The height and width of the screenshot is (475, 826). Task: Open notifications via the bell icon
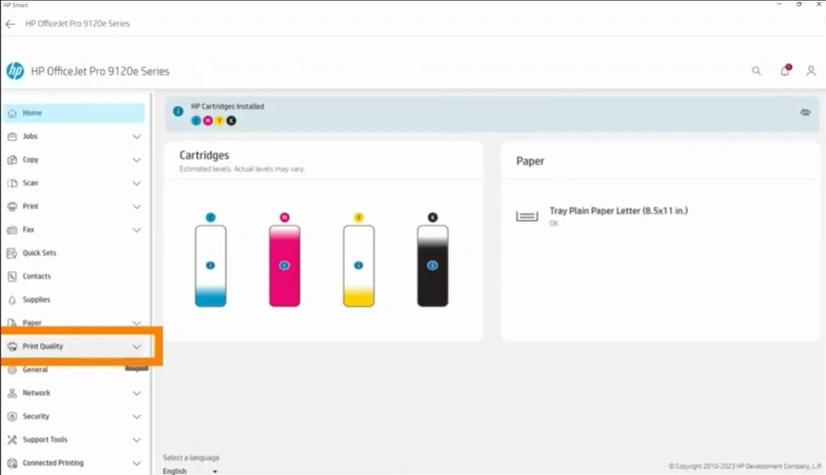[785, 71]
